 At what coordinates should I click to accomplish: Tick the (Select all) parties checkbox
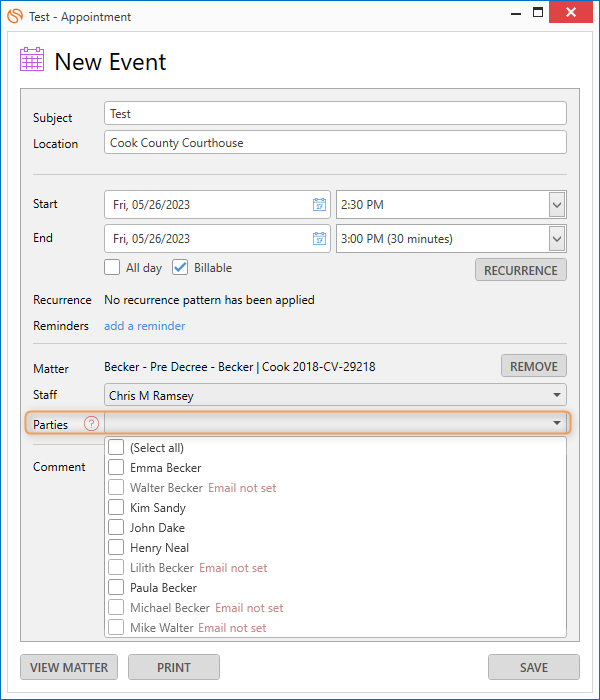[x=116, y=447]
